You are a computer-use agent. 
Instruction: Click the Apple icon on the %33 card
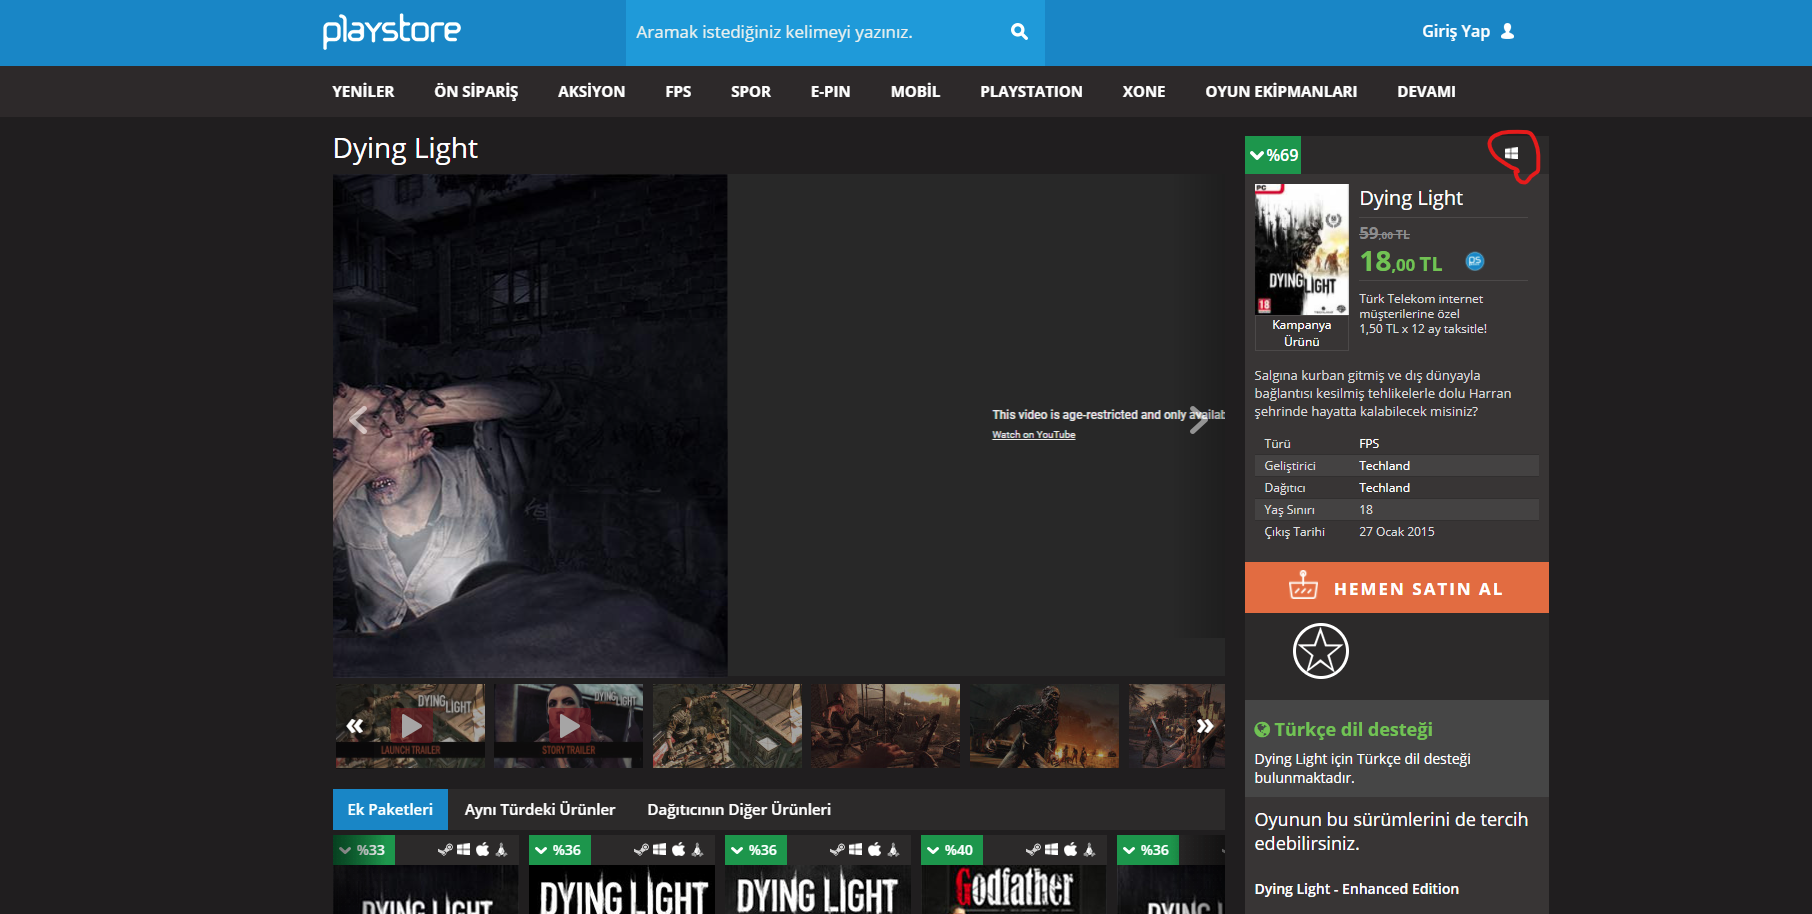click(483, 850)
